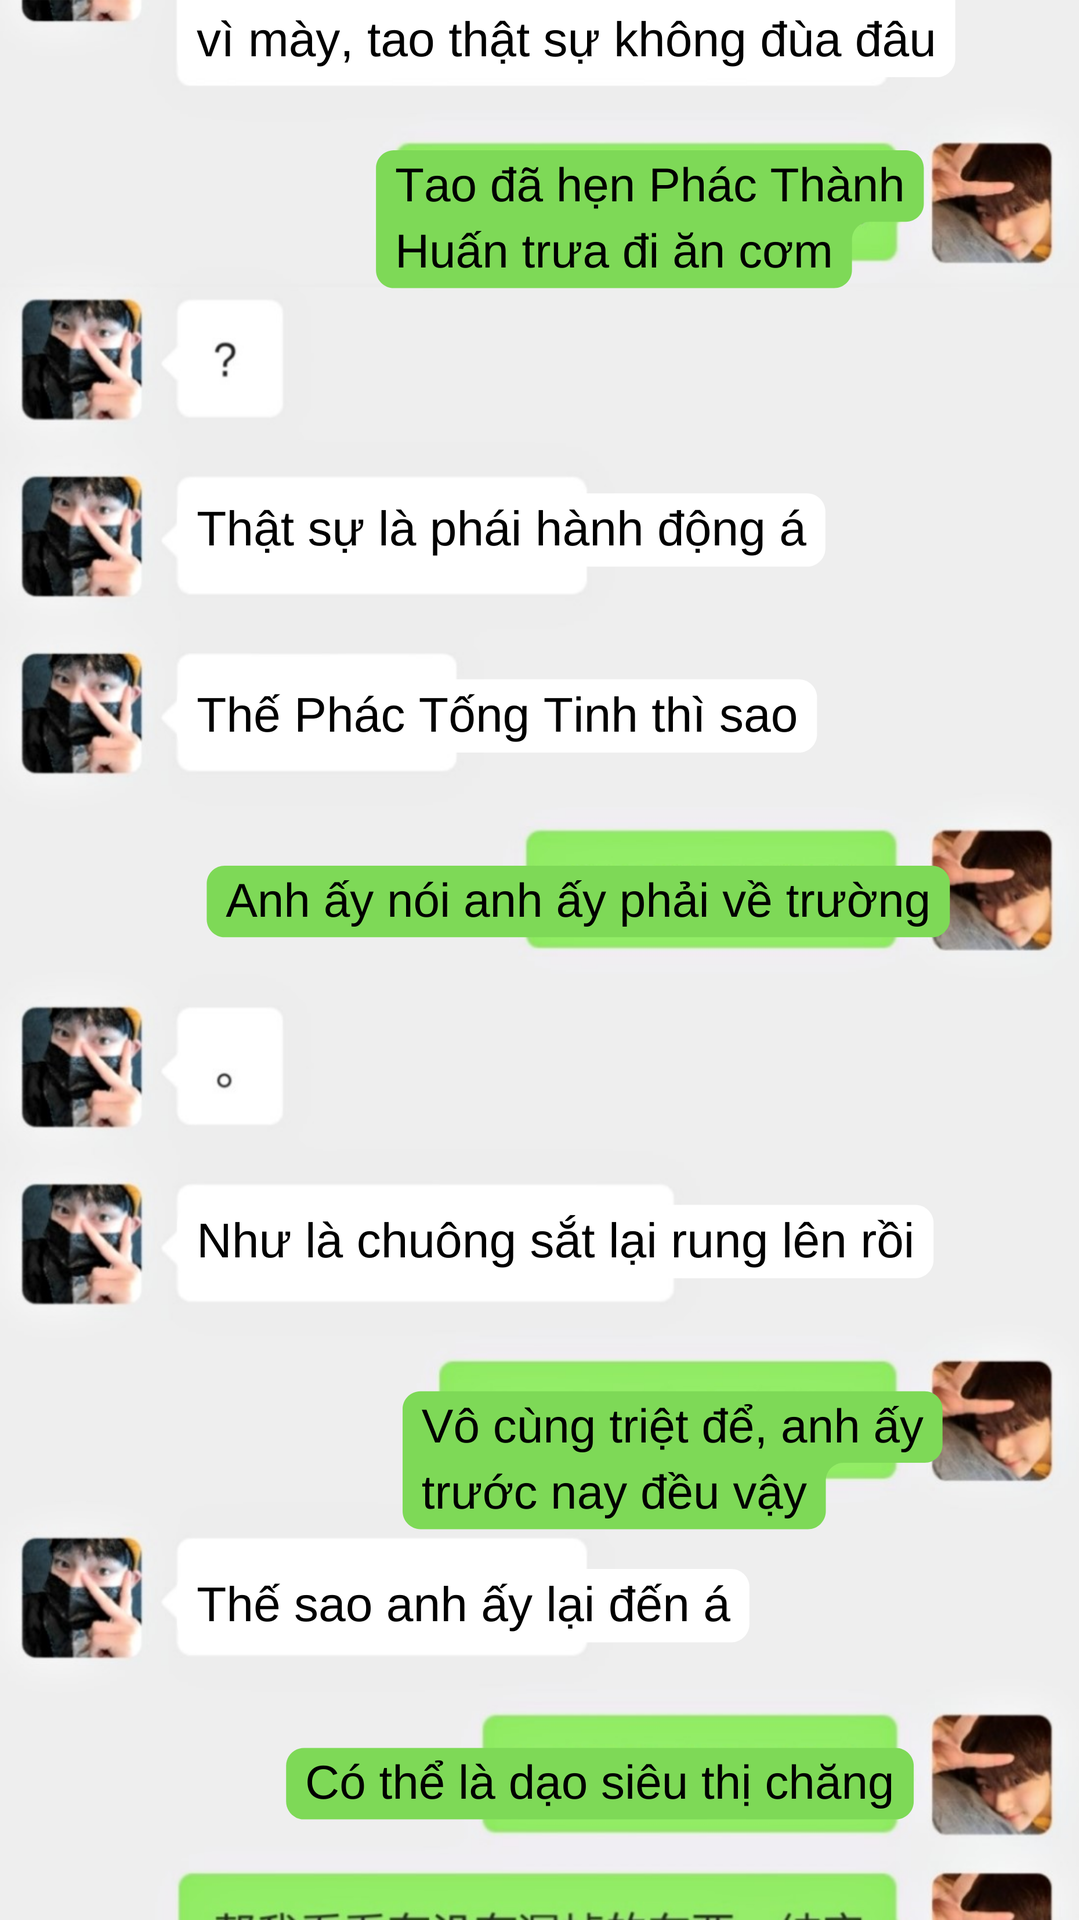Select the message "Thật sự là phái hành động á"

(x=501, y=530)
